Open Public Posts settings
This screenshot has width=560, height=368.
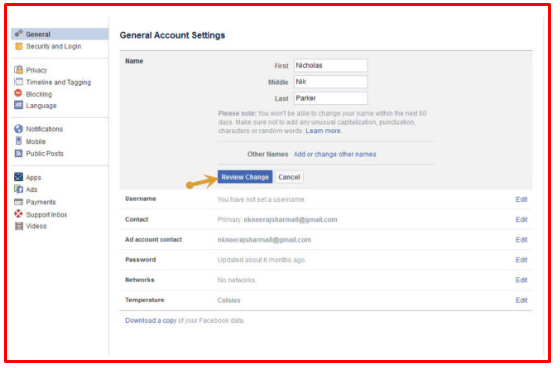click(x=45, y=154)
